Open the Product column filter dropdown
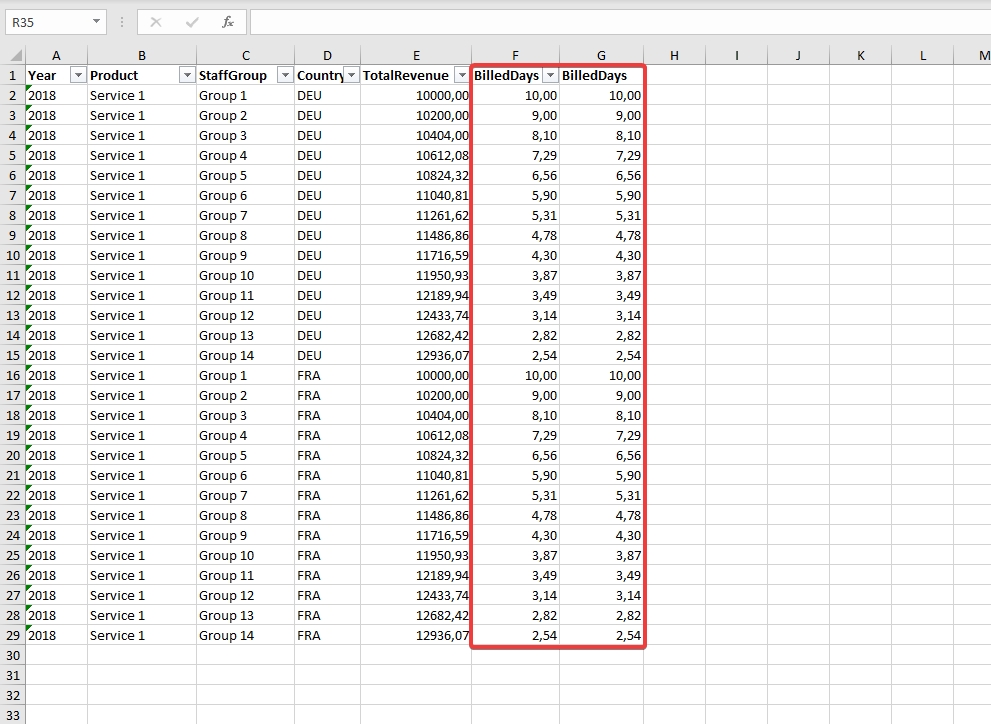 pyautogui.click(x=186, y=76)
